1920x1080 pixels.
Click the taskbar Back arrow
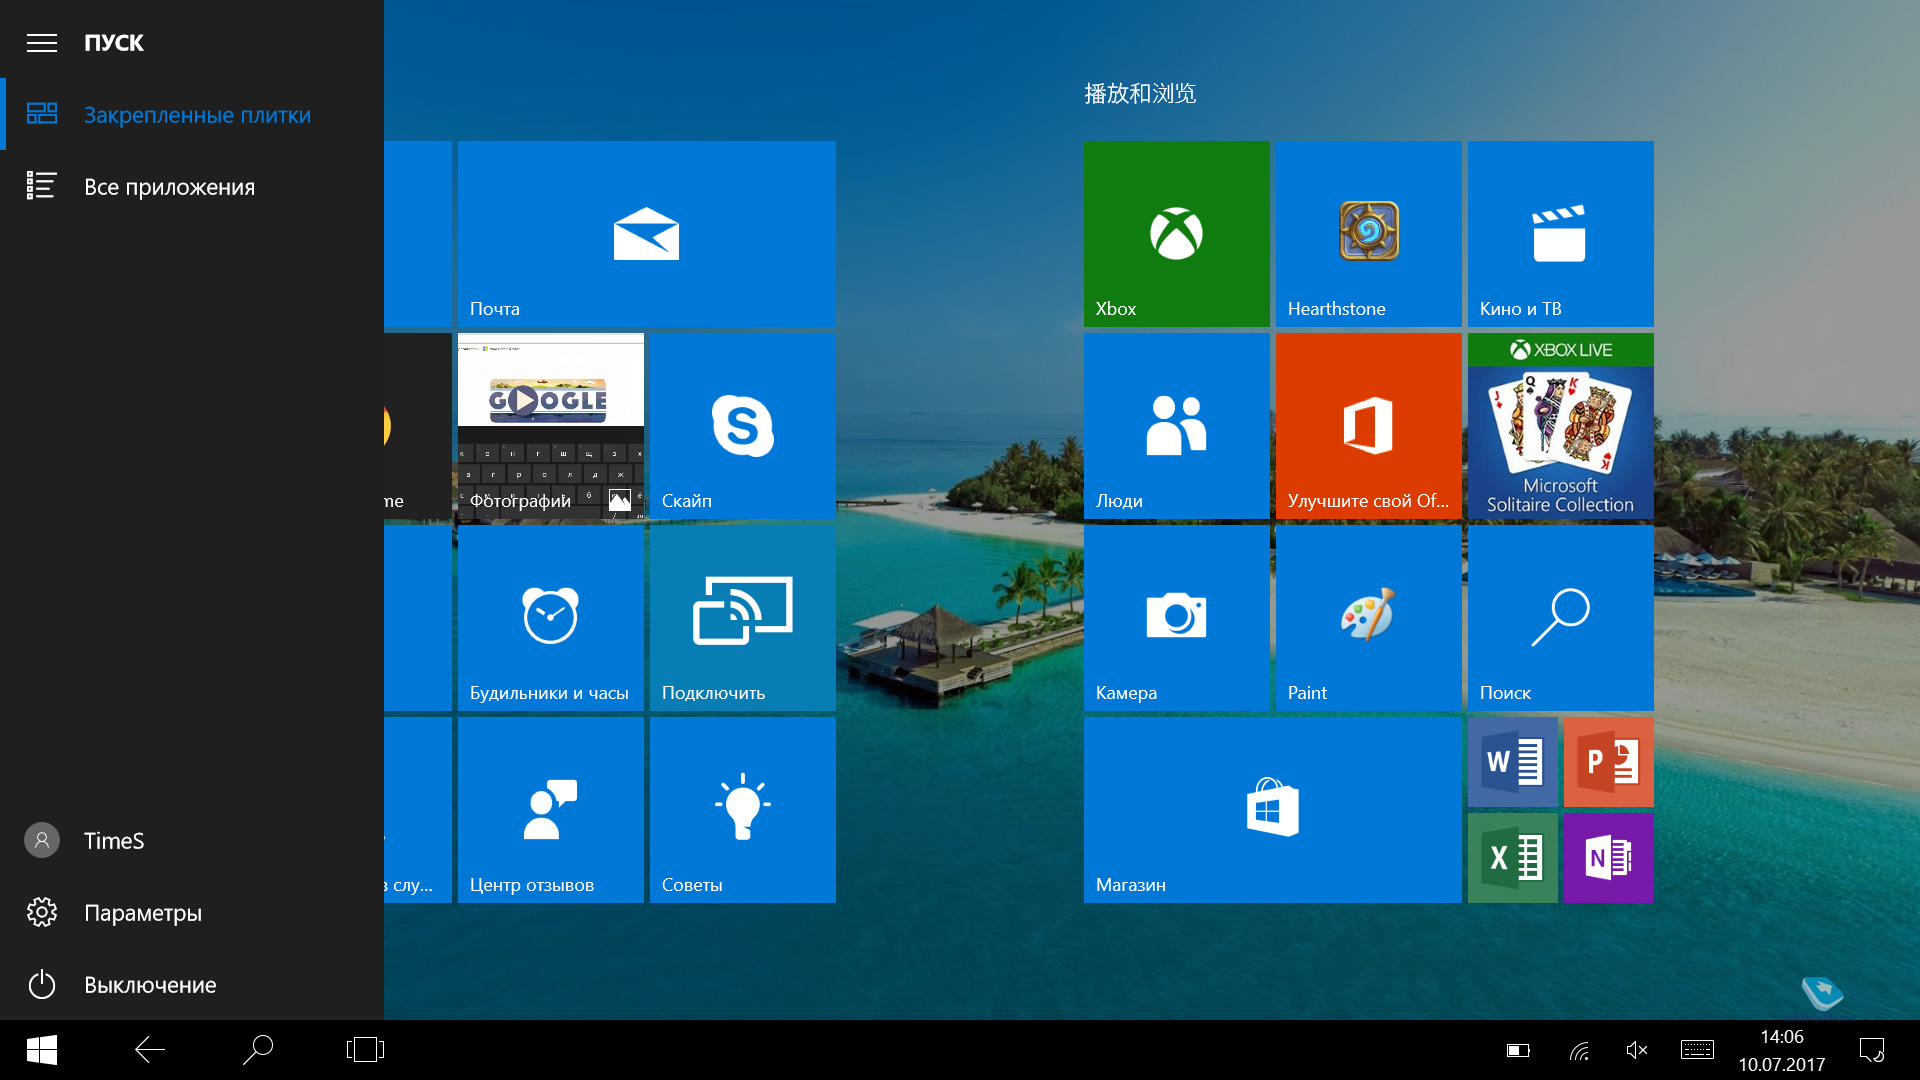[x=150, y=1050]
